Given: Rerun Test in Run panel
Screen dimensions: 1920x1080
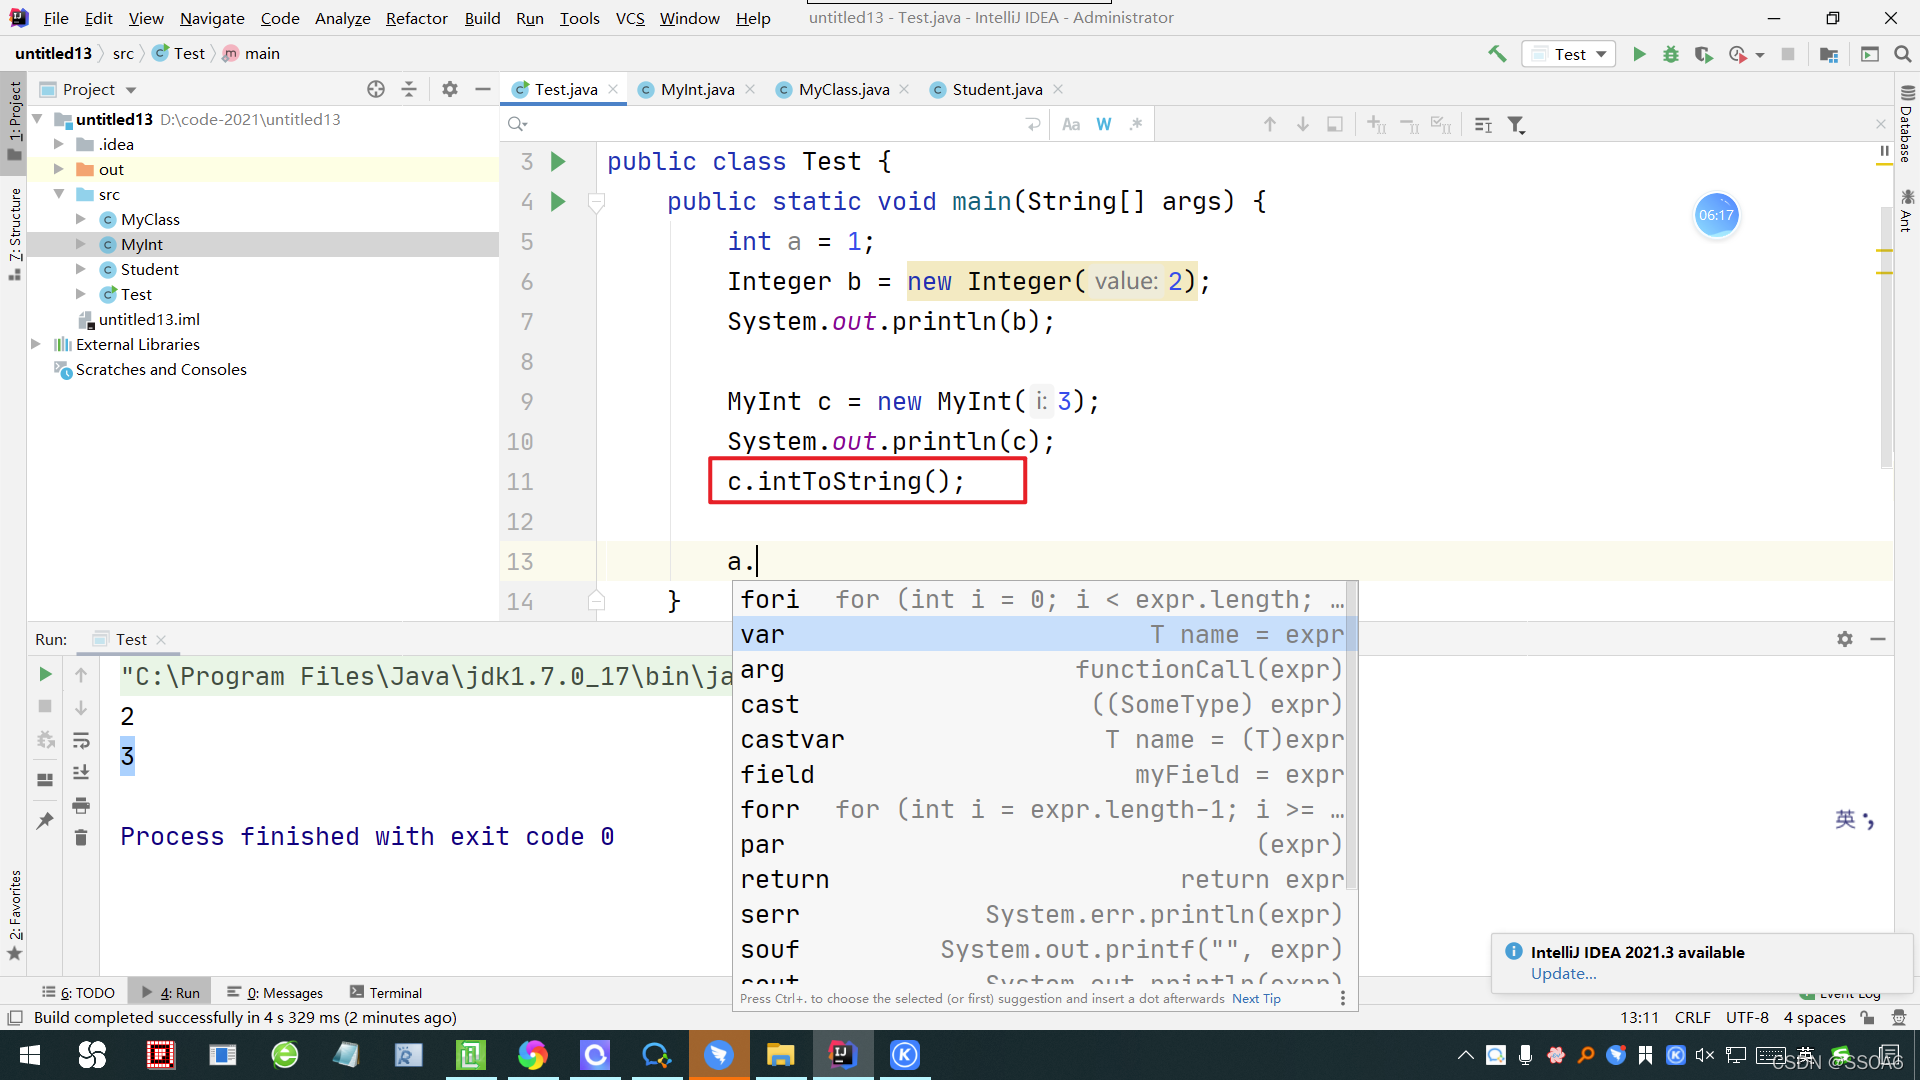Looking at the screenshot, I should click(45, 675).
